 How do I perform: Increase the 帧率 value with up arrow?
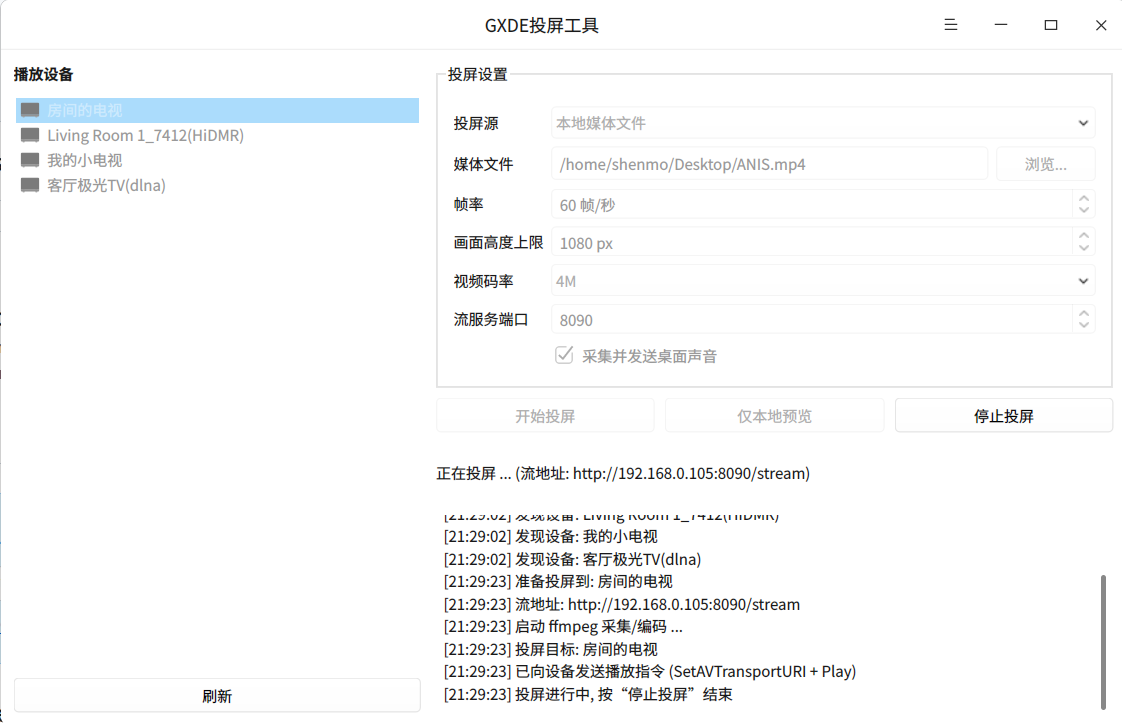(x=1083, y=199)
